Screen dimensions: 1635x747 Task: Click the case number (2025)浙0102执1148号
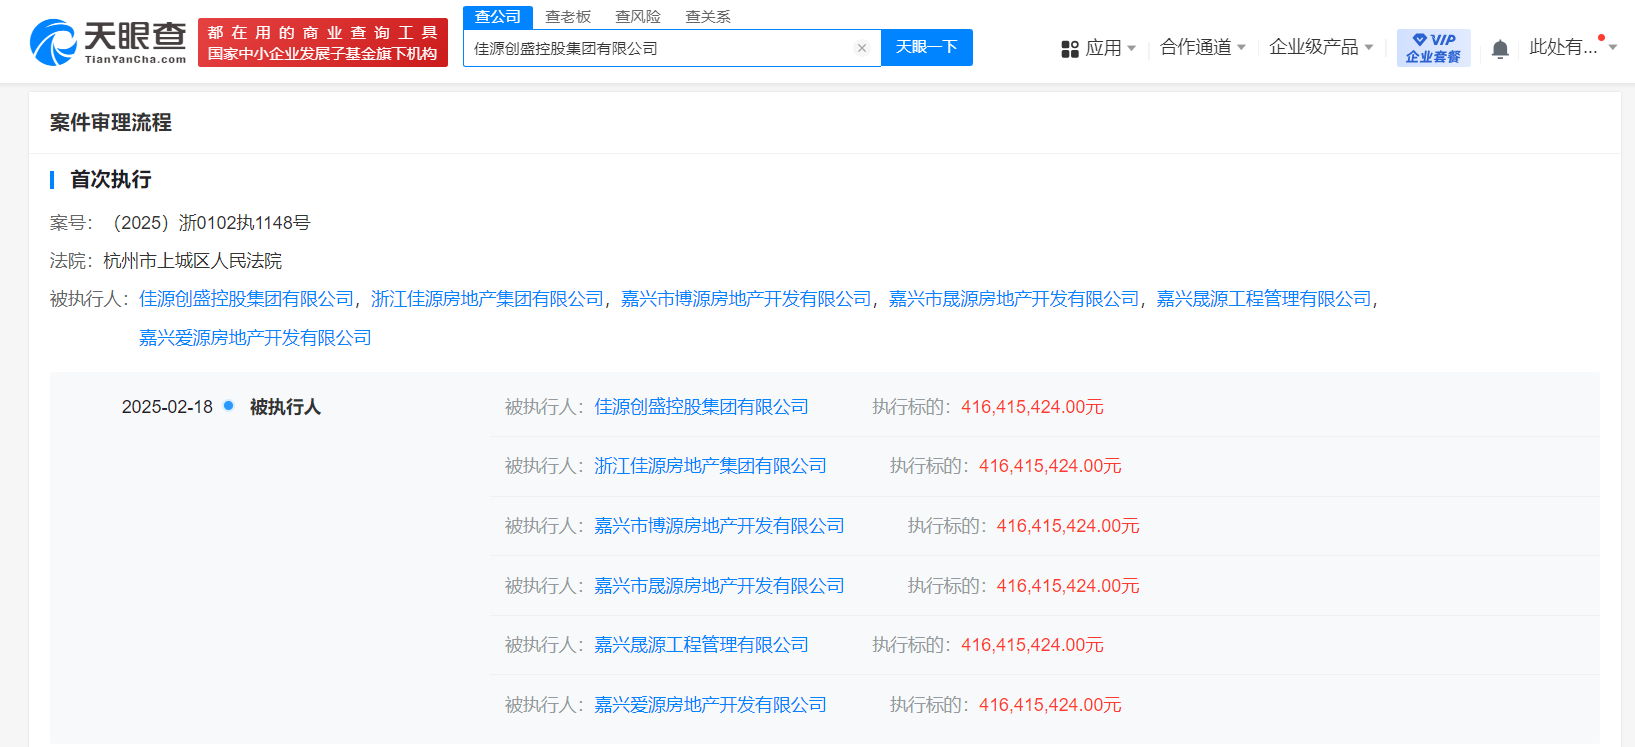pos(209,223)
